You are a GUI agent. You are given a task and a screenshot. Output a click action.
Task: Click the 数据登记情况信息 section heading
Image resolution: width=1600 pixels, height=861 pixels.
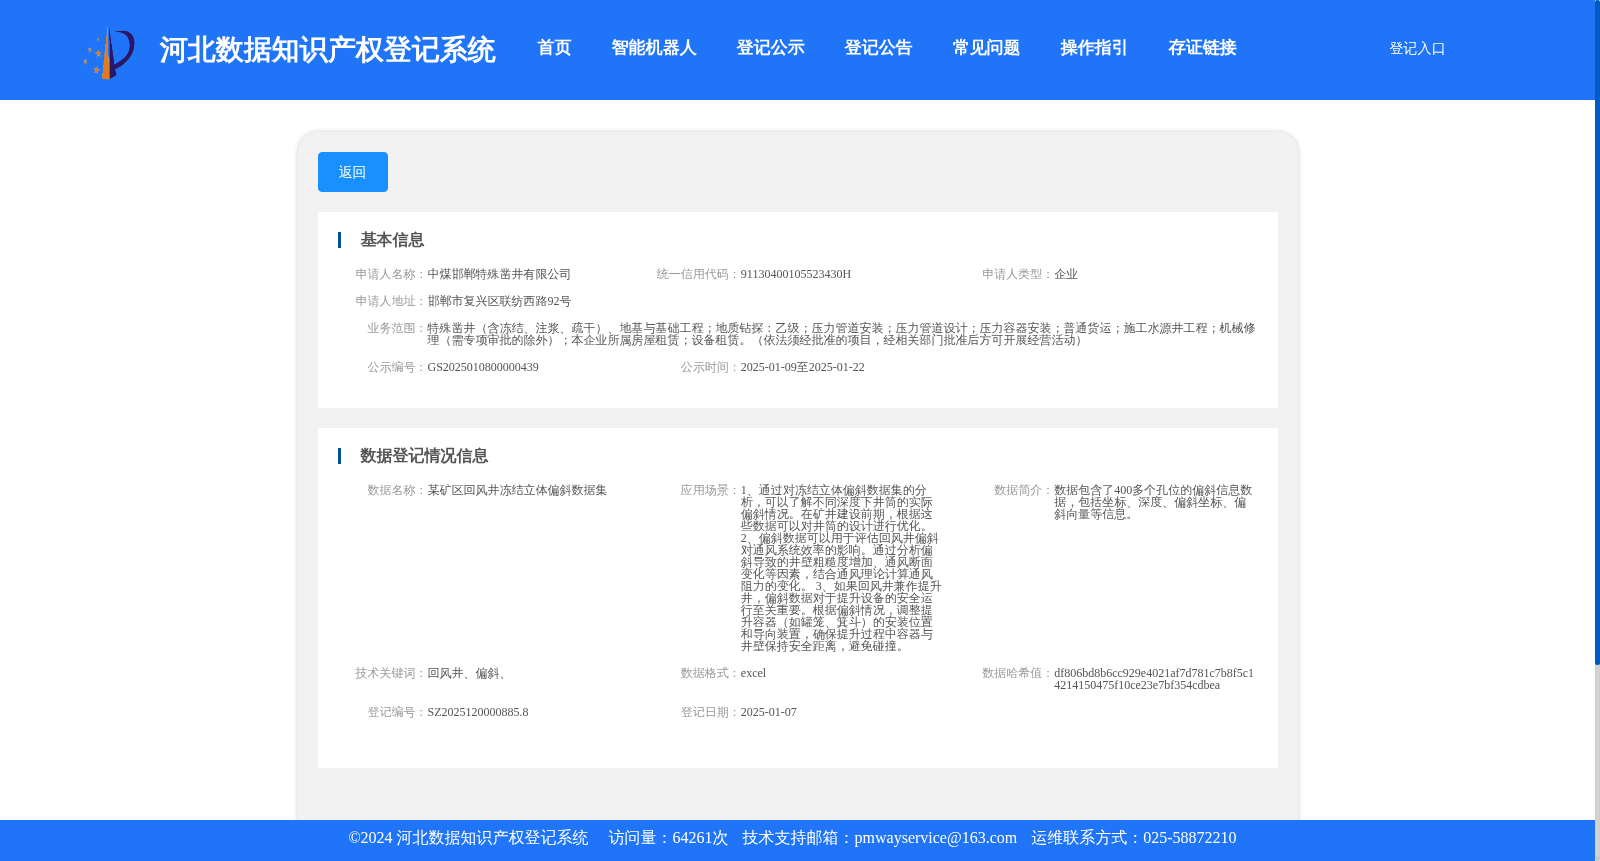424,456
